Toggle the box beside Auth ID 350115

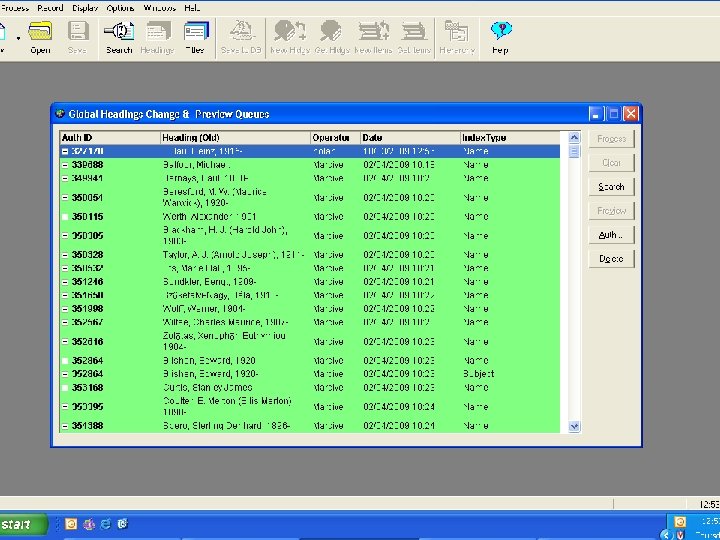pos(65,217)
